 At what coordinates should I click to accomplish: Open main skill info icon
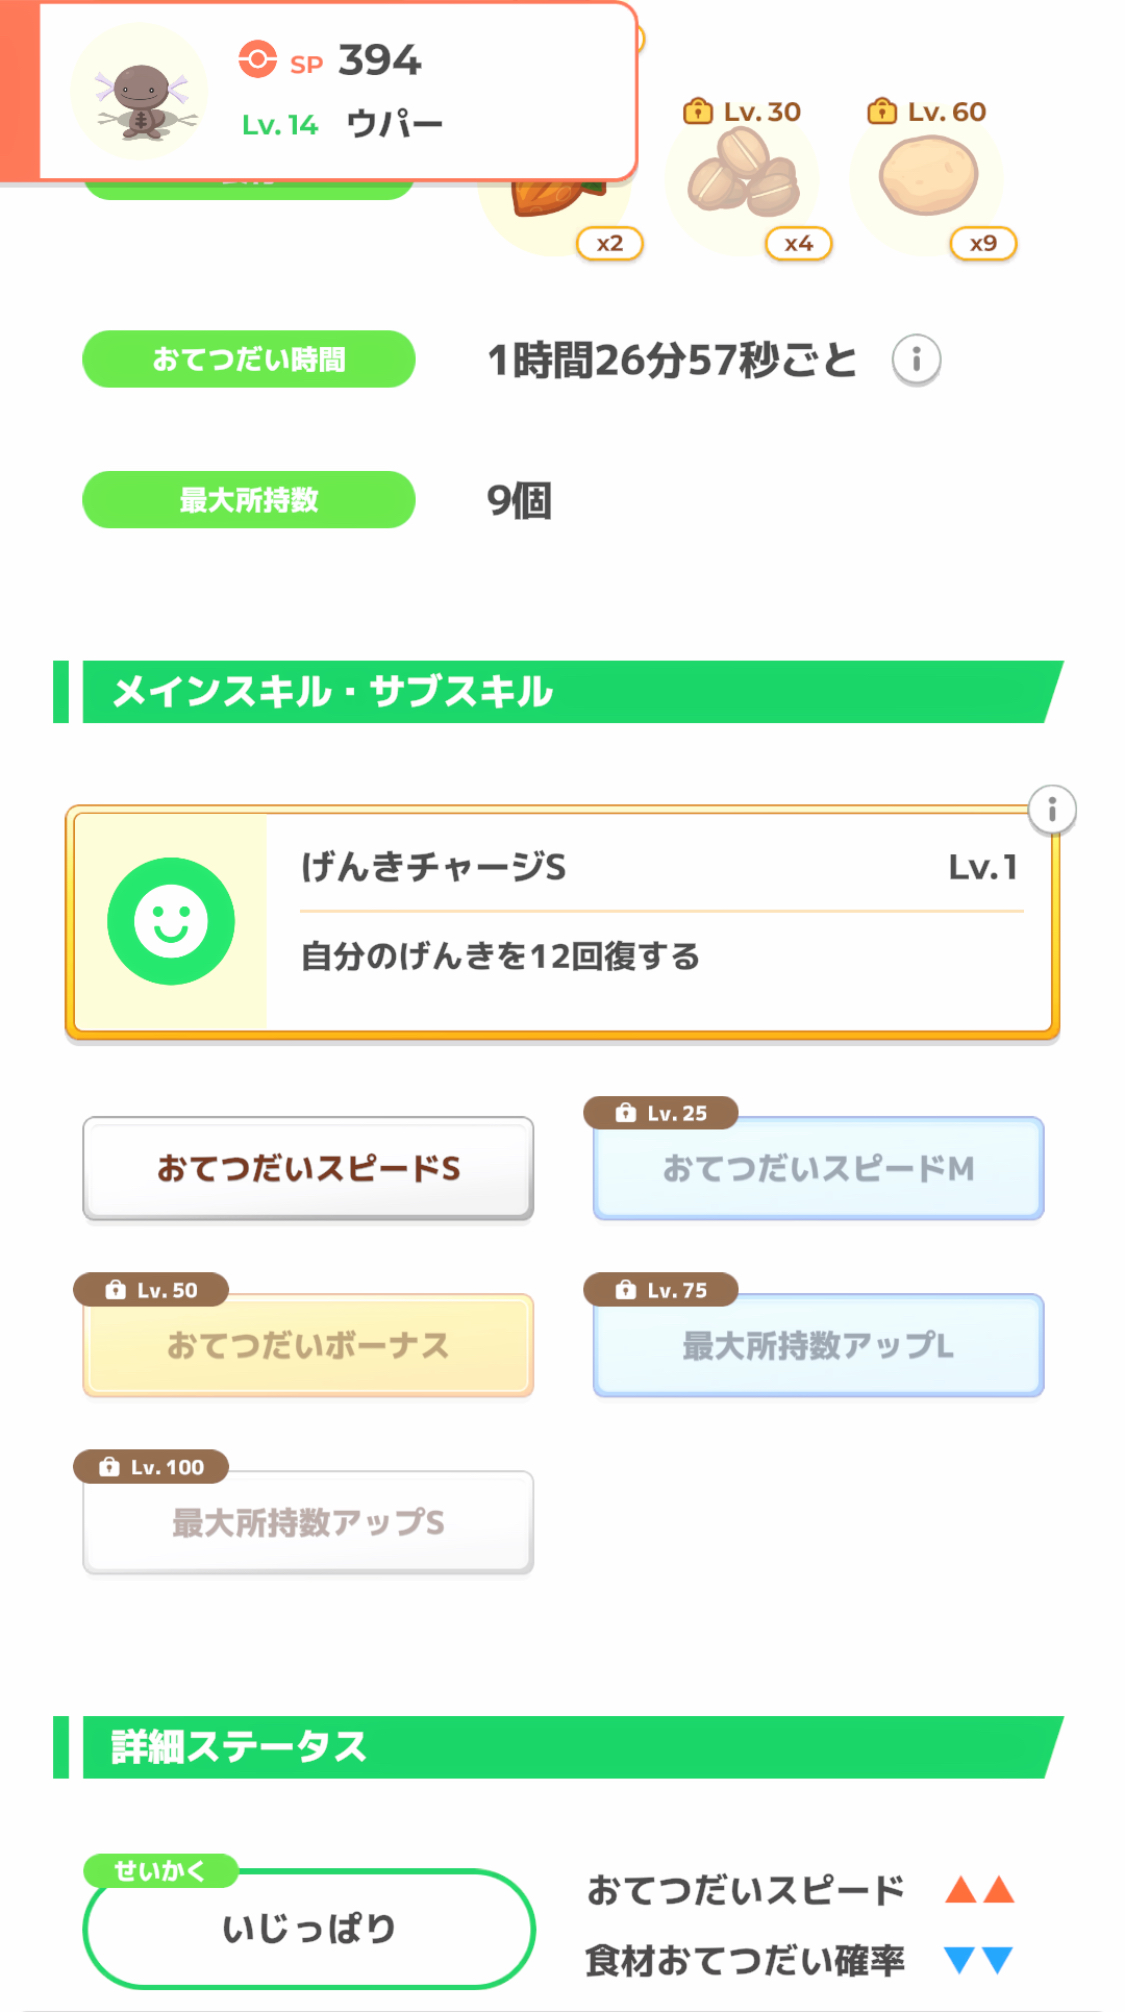point(1052,809)
